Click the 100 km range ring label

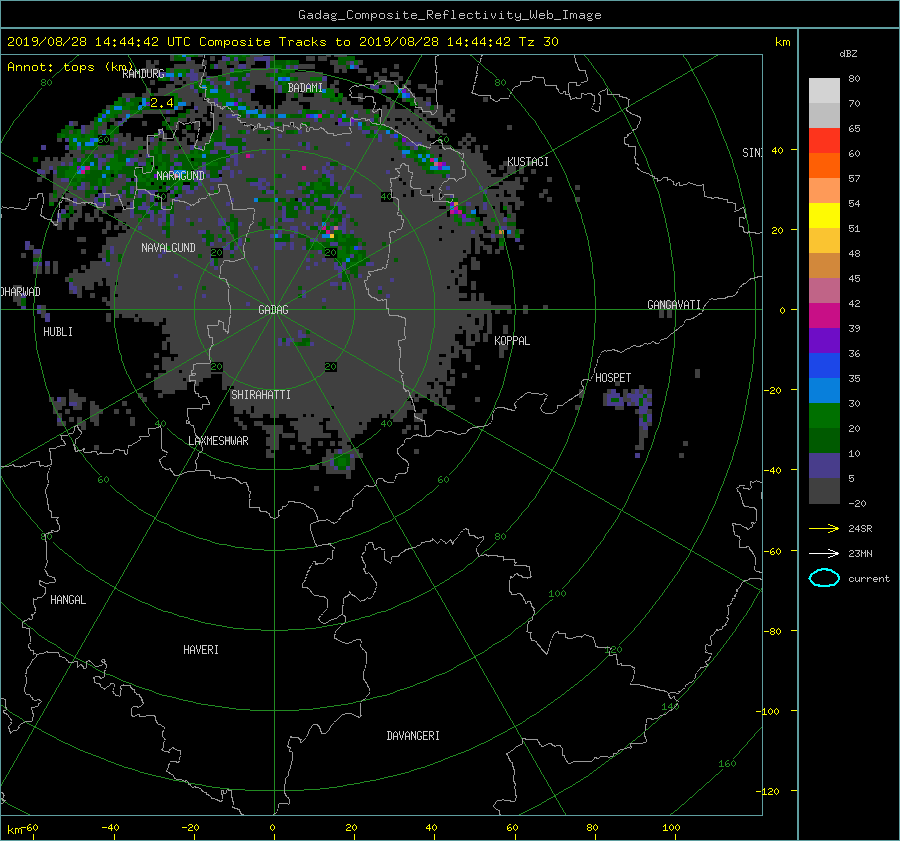point(557,594)
